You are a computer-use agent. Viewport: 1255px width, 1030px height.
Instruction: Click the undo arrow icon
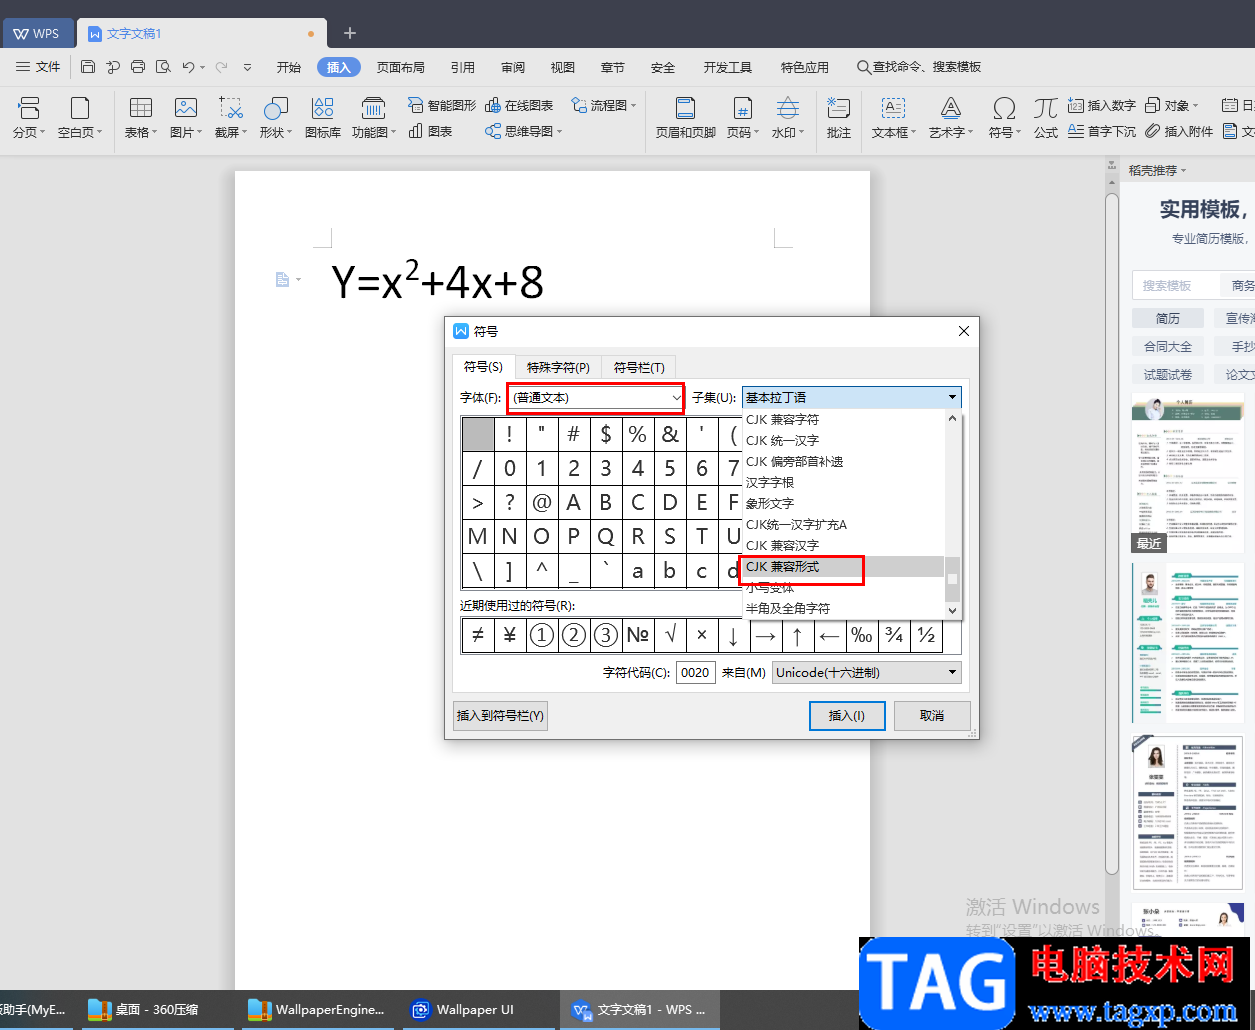188,67
